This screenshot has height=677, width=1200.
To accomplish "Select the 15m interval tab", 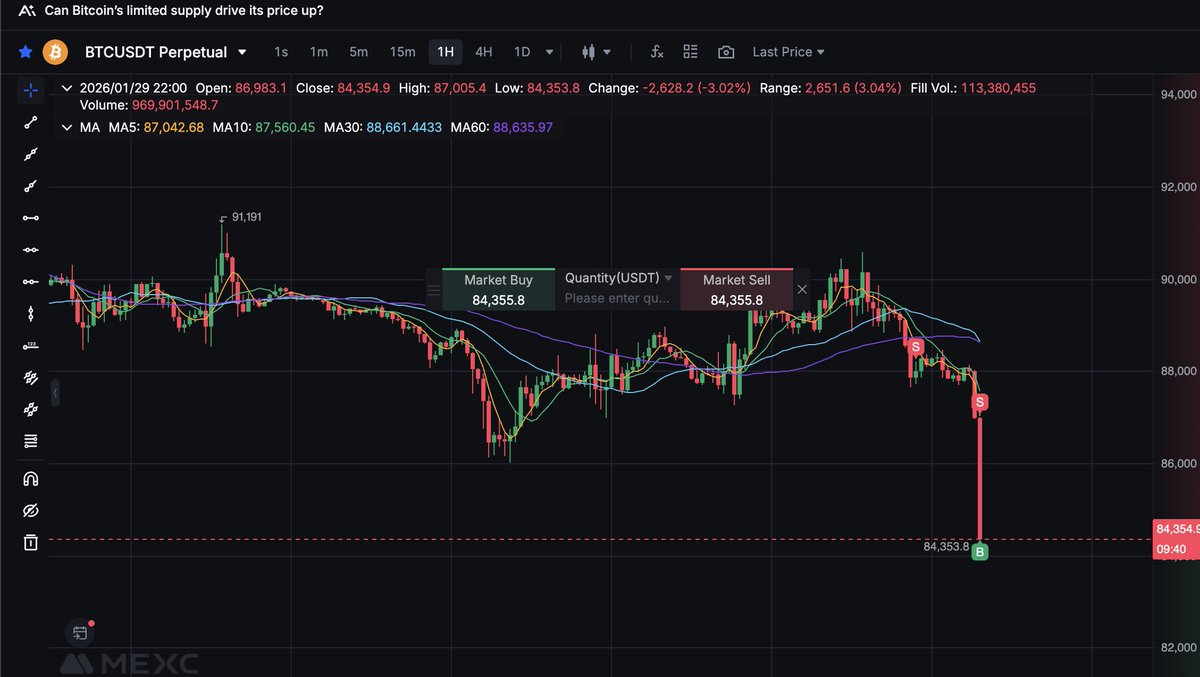I will 402,51.
